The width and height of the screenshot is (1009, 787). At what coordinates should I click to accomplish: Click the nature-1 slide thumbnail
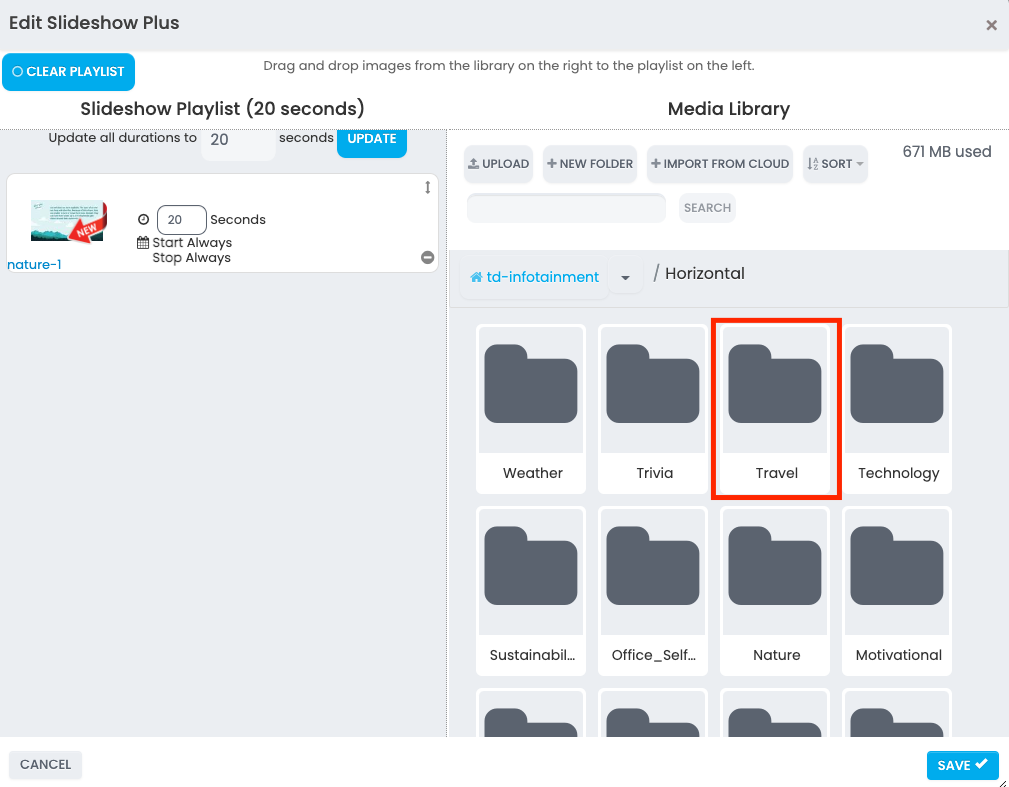pyautogui.click(x=69, y=221)
